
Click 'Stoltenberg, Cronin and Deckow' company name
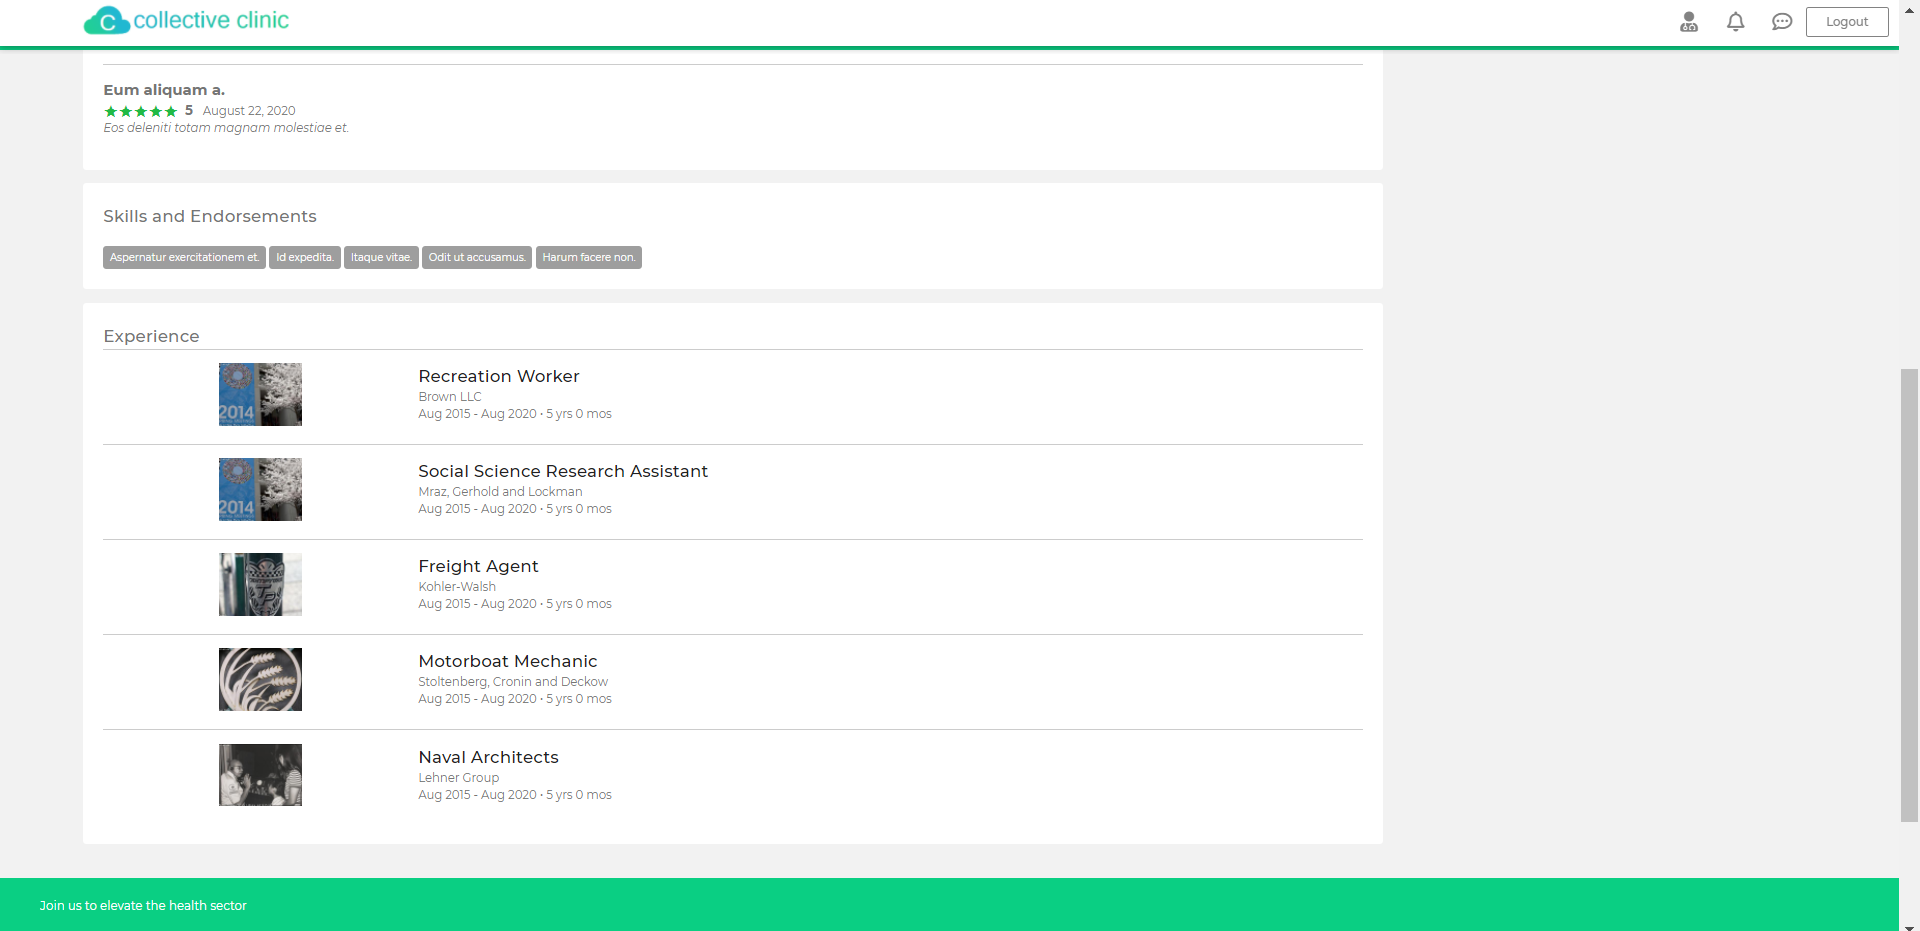click(513, 682)
